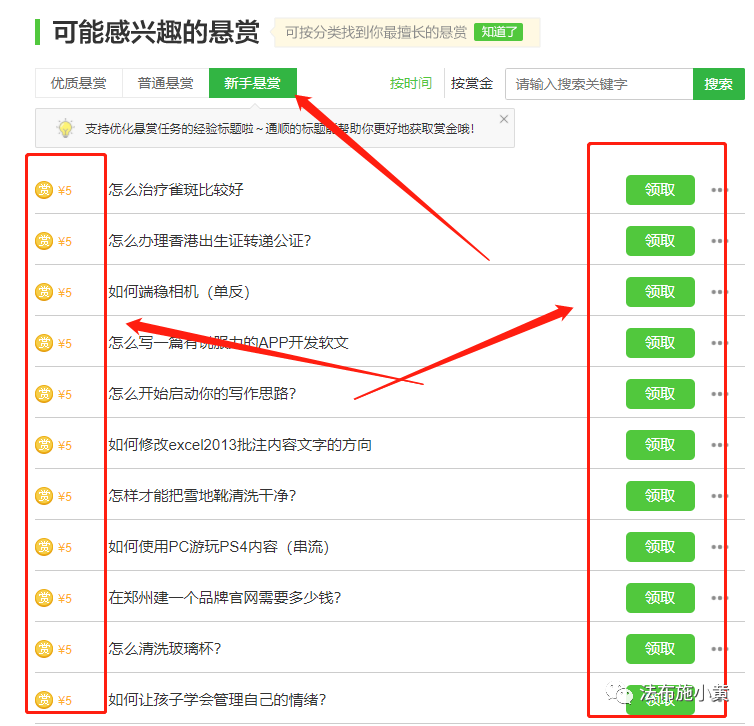Click the lightbulb tip icon in notice bar
This screenshot has height=726, width=754.
click(65, 129)
